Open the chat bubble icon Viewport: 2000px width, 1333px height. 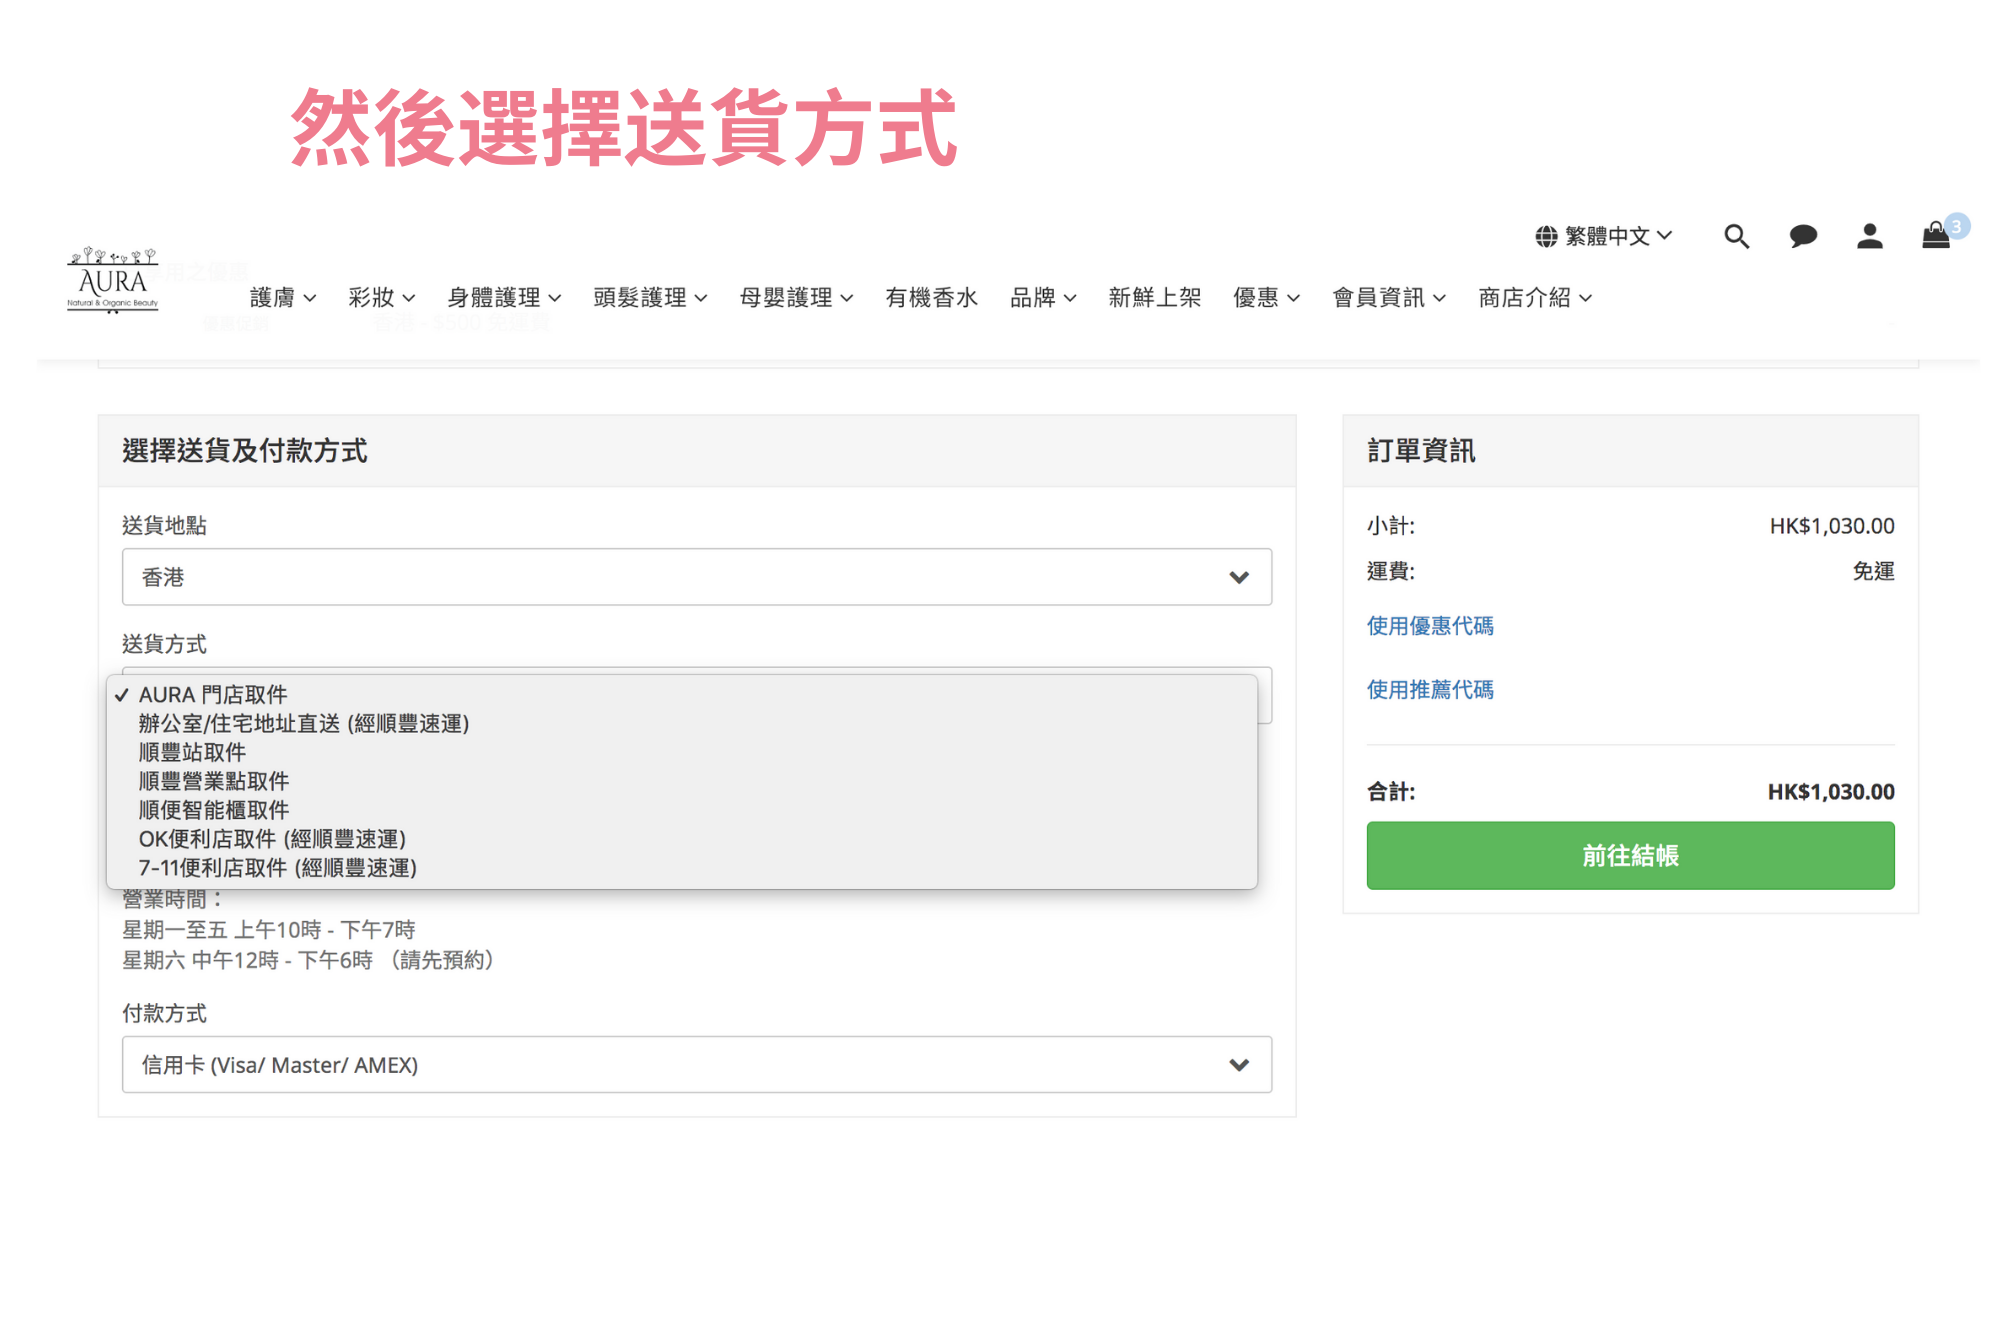1802,236
